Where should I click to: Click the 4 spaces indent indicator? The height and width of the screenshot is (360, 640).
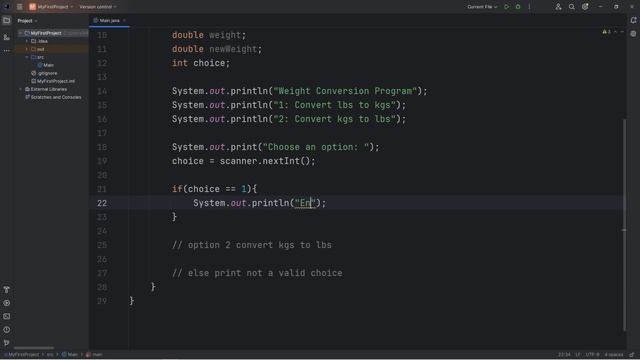[x=613, y=355]
